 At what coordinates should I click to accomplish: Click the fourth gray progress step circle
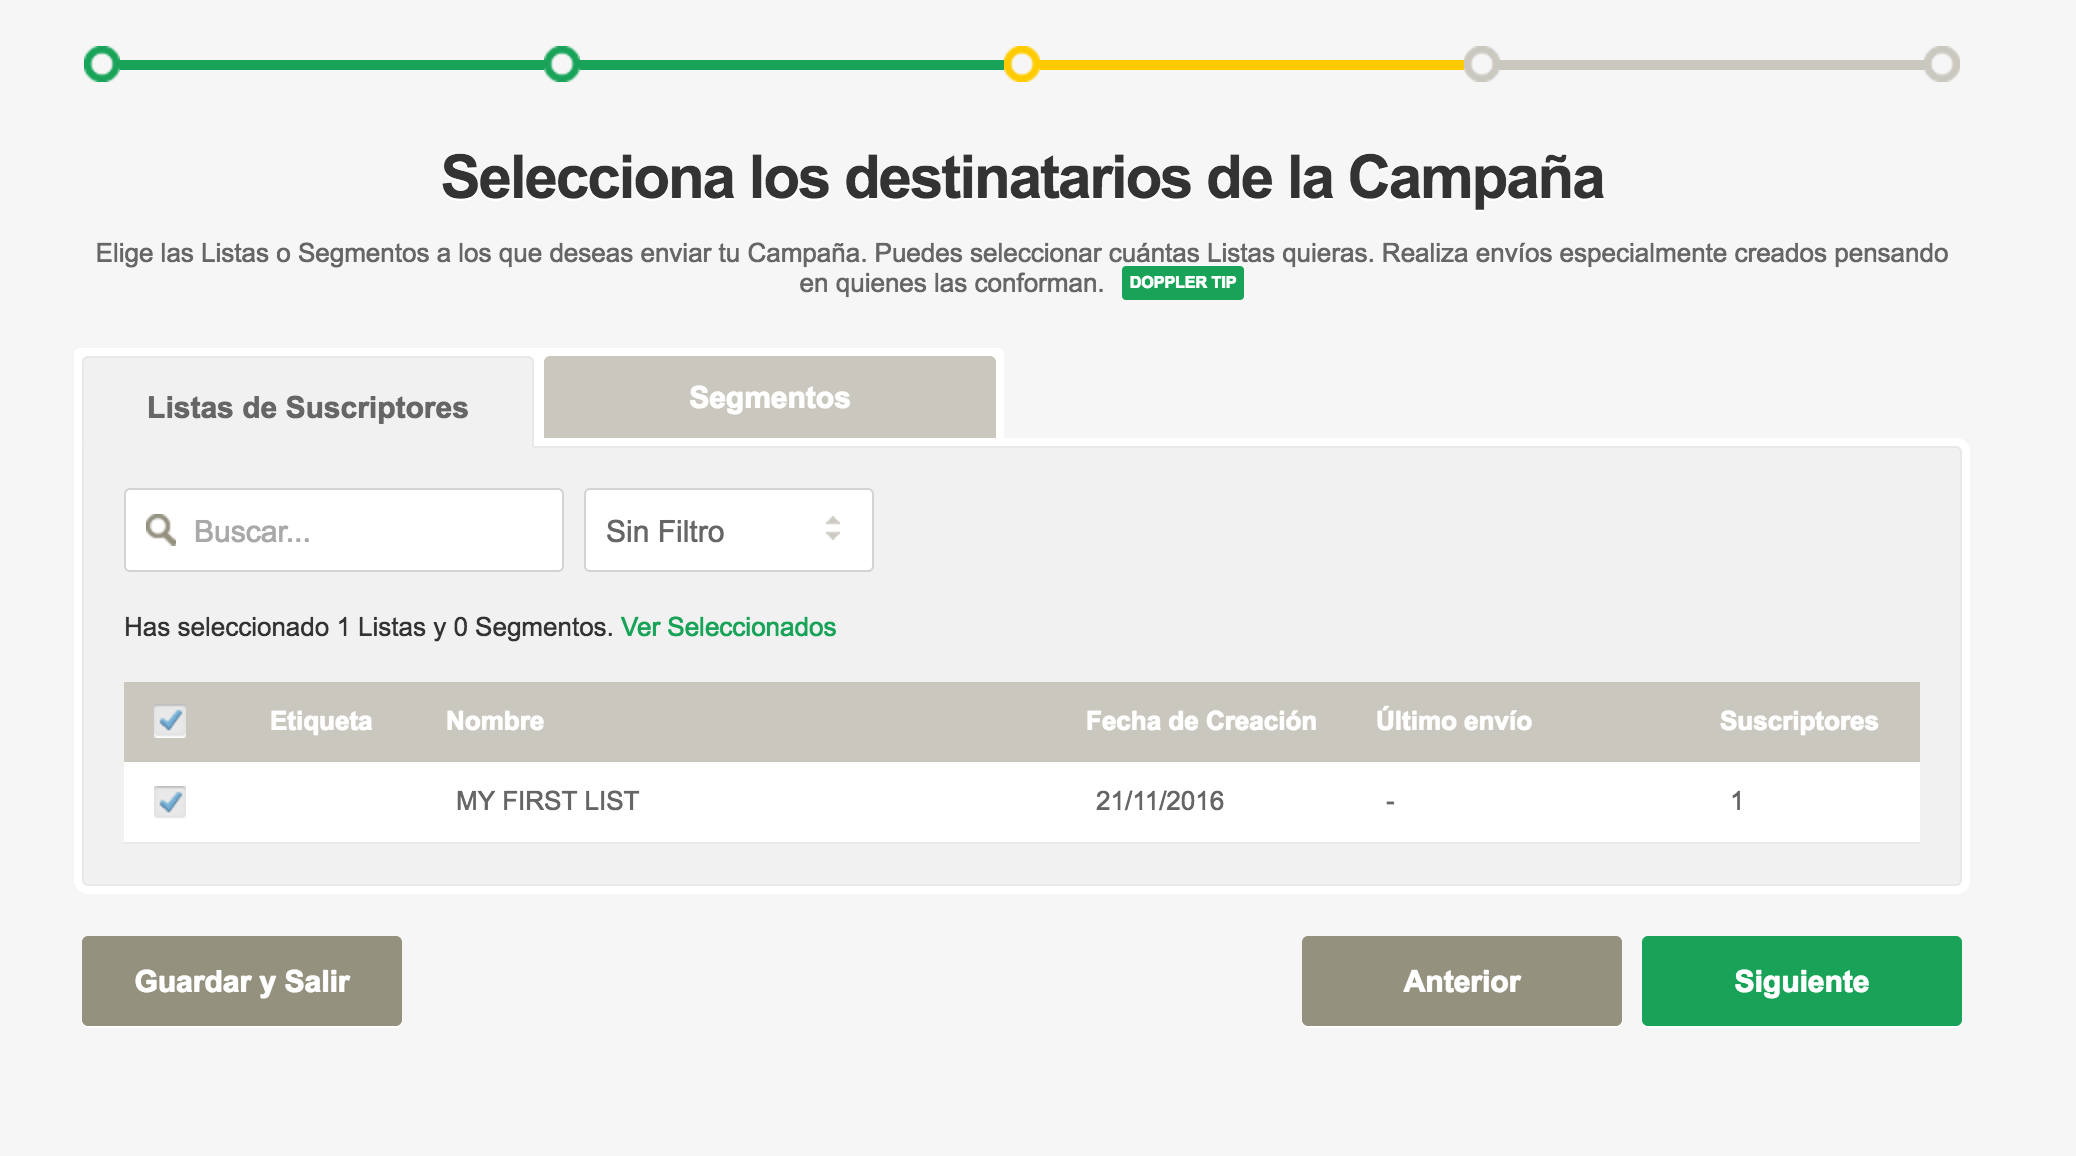(x=1483, y=65)
